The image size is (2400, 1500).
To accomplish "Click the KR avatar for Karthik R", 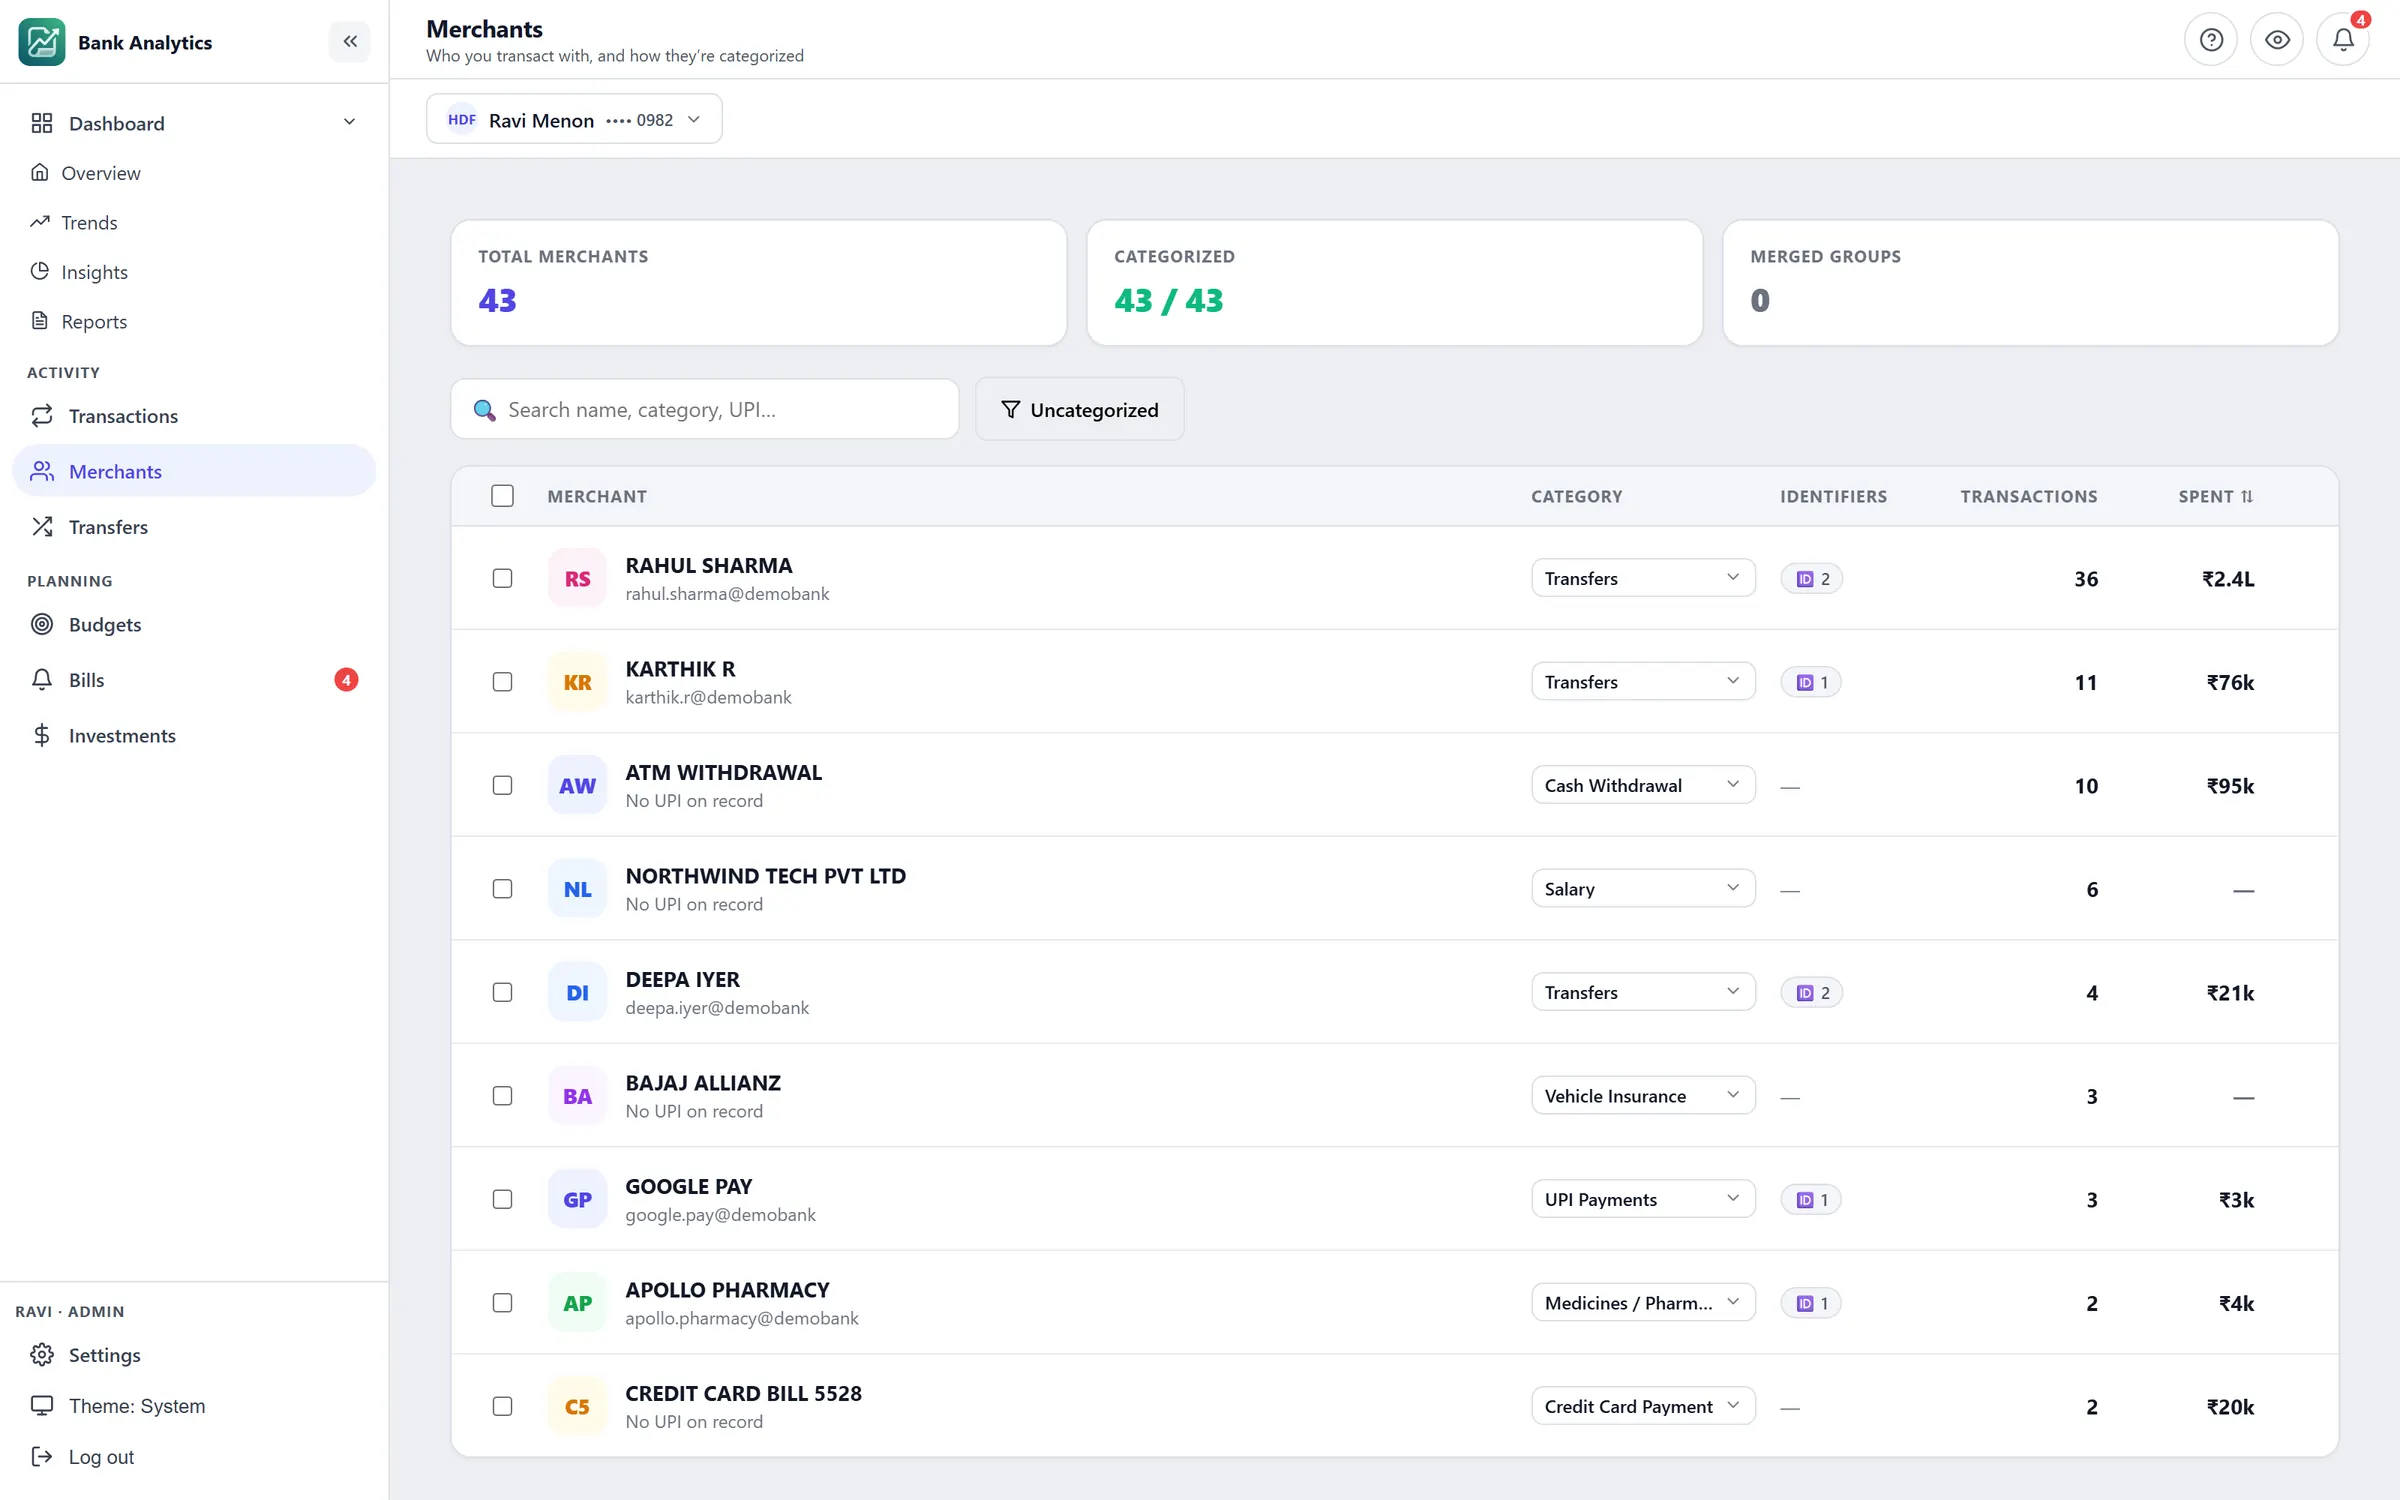I will tap(577, 682).
